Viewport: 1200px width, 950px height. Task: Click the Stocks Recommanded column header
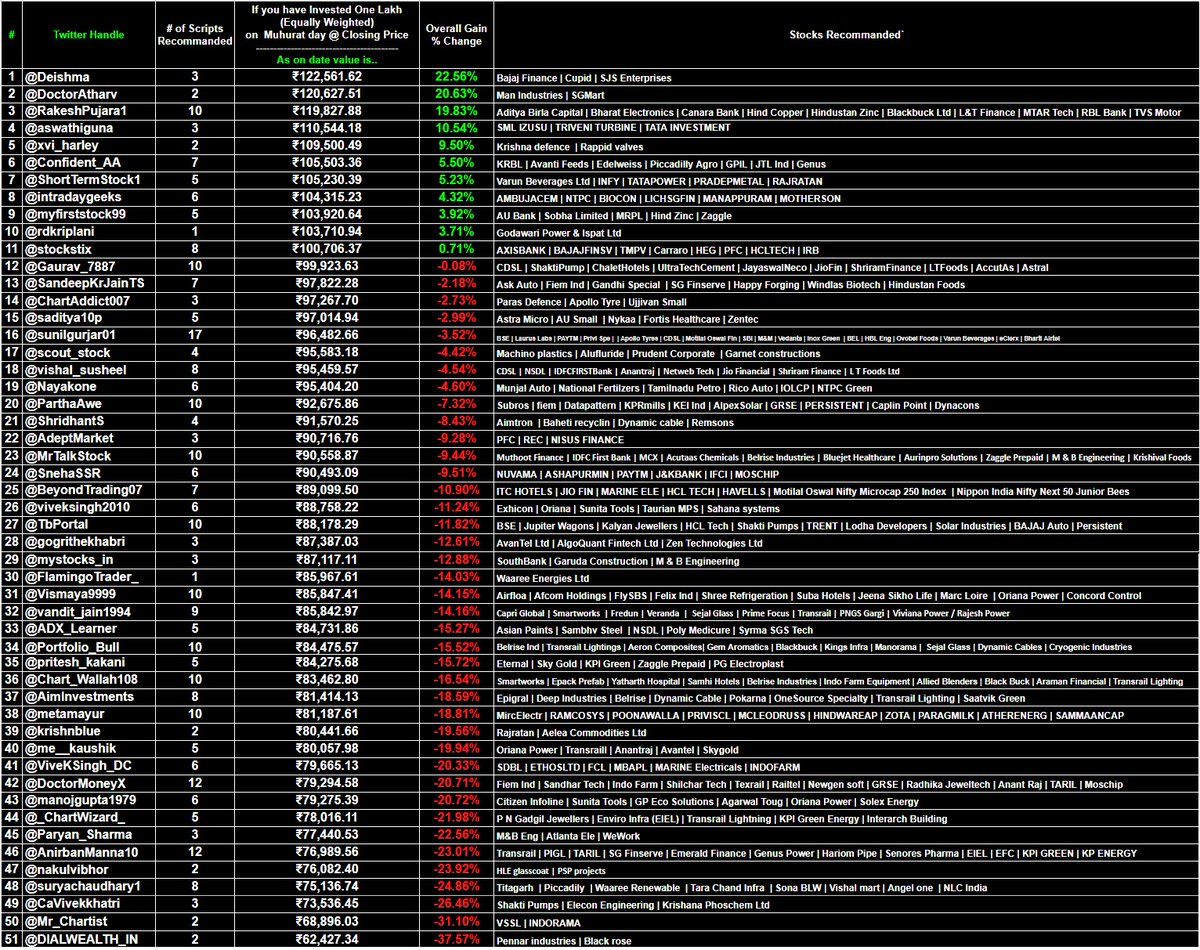coord(846,34)
